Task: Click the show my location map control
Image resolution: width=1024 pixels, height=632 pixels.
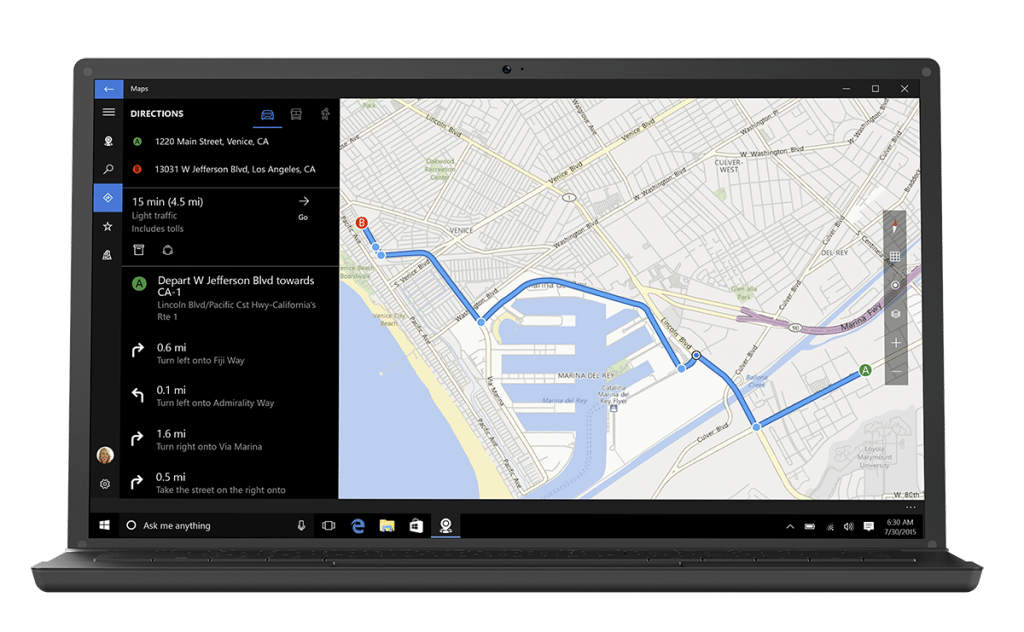Action: 895,285
